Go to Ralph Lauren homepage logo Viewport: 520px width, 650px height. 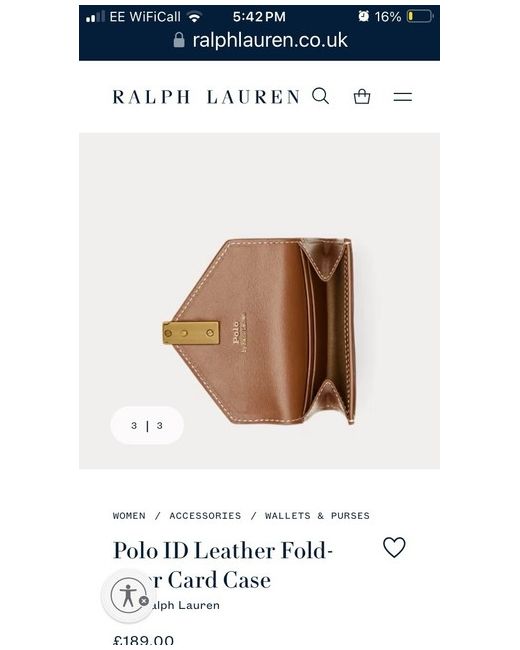(x=206, y=97)
